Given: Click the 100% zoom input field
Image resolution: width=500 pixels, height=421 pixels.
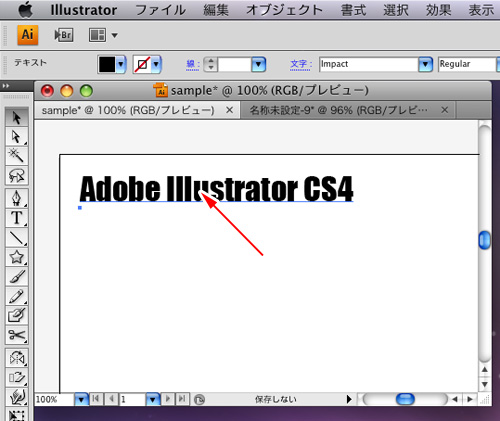Looking at the screenshot, I should click(55, 399).
